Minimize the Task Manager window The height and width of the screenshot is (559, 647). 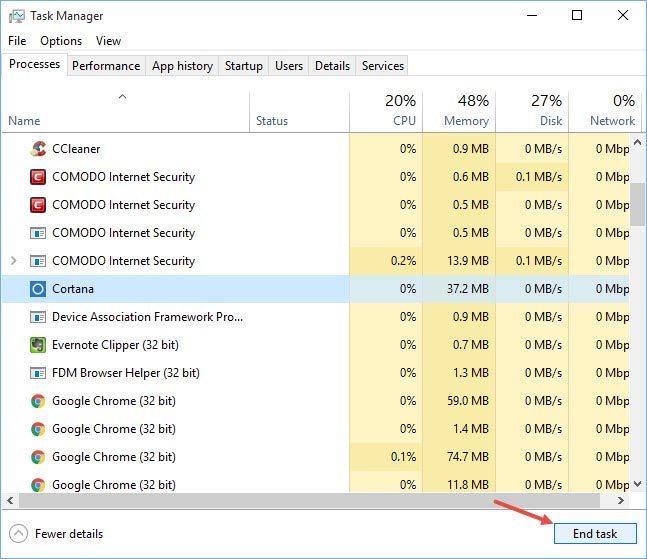tap(532, 16)
